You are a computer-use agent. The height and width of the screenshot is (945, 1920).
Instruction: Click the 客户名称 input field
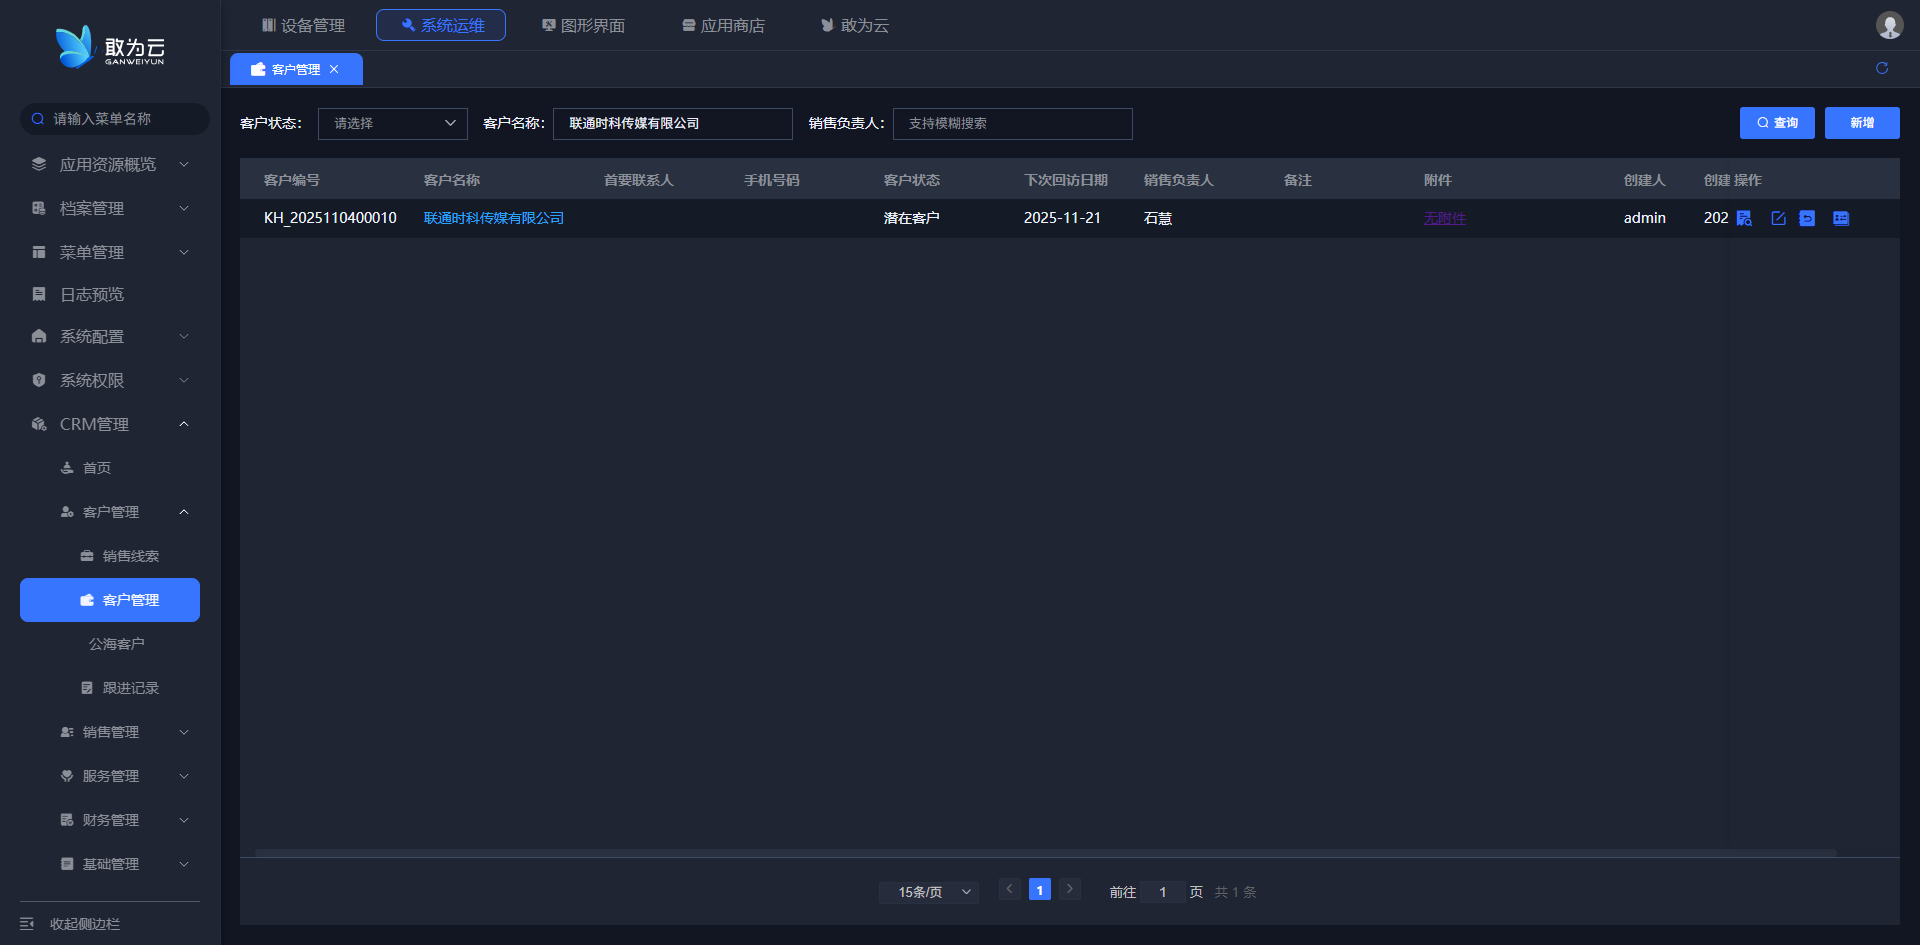coord(673,123)
